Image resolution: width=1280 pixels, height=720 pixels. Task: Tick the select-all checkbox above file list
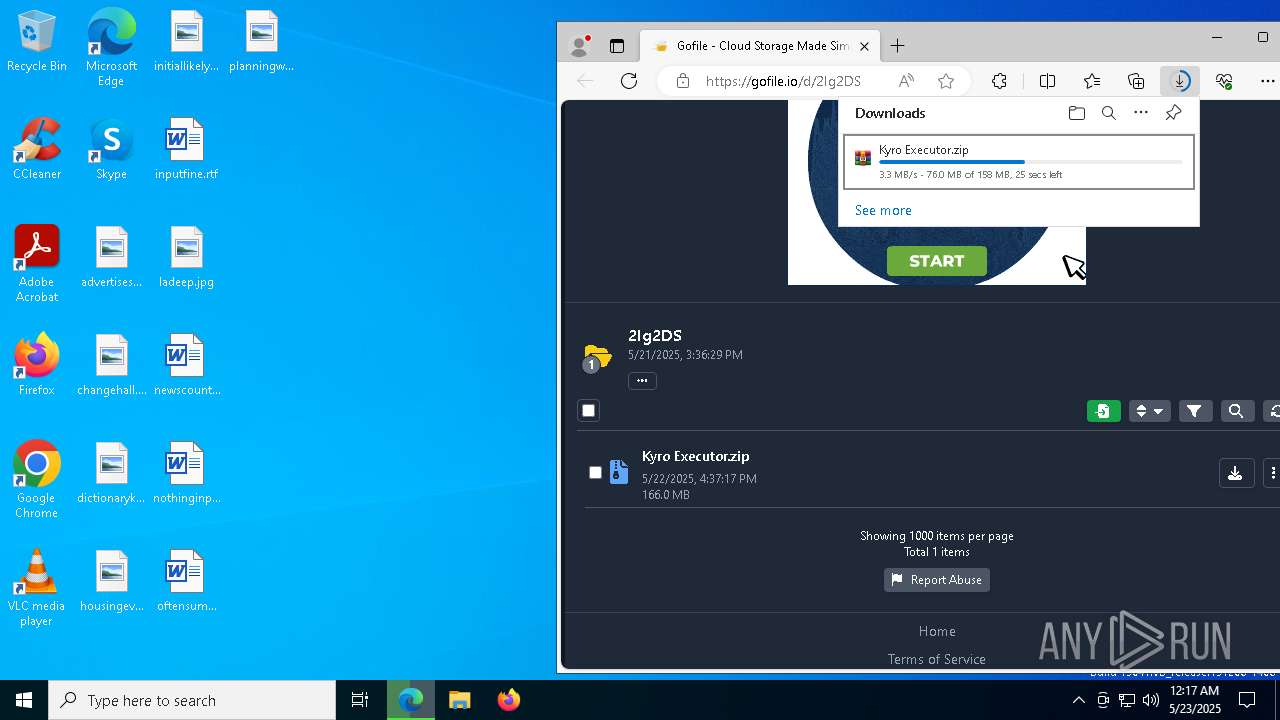(x=589, y=411)
